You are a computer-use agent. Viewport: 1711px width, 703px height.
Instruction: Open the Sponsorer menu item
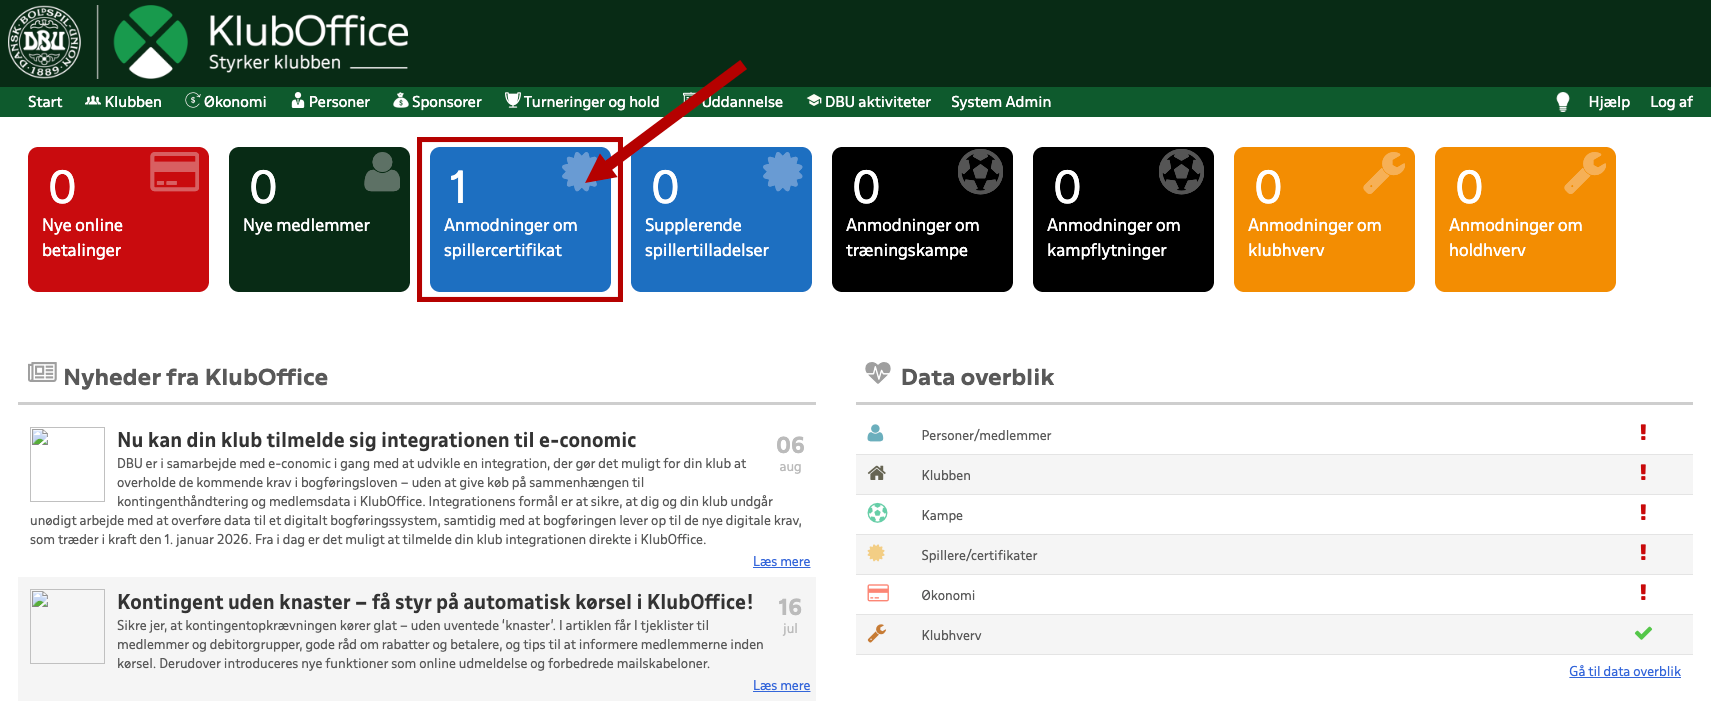[x=437, y=102]
